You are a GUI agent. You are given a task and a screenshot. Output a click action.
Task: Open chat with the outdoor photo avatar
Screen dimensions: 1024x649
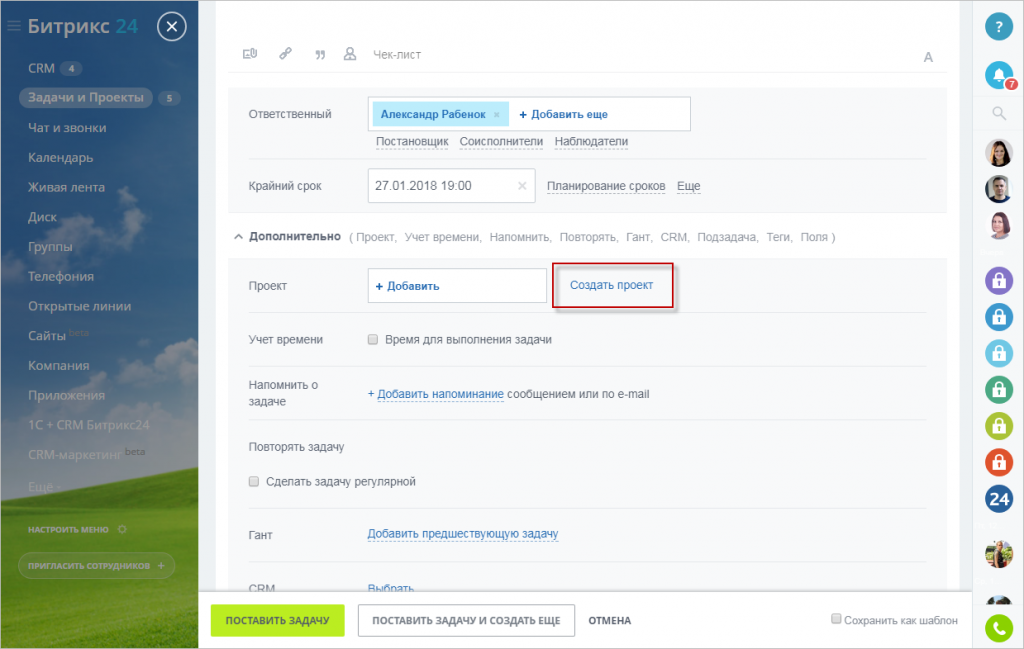tap(999, 554)
